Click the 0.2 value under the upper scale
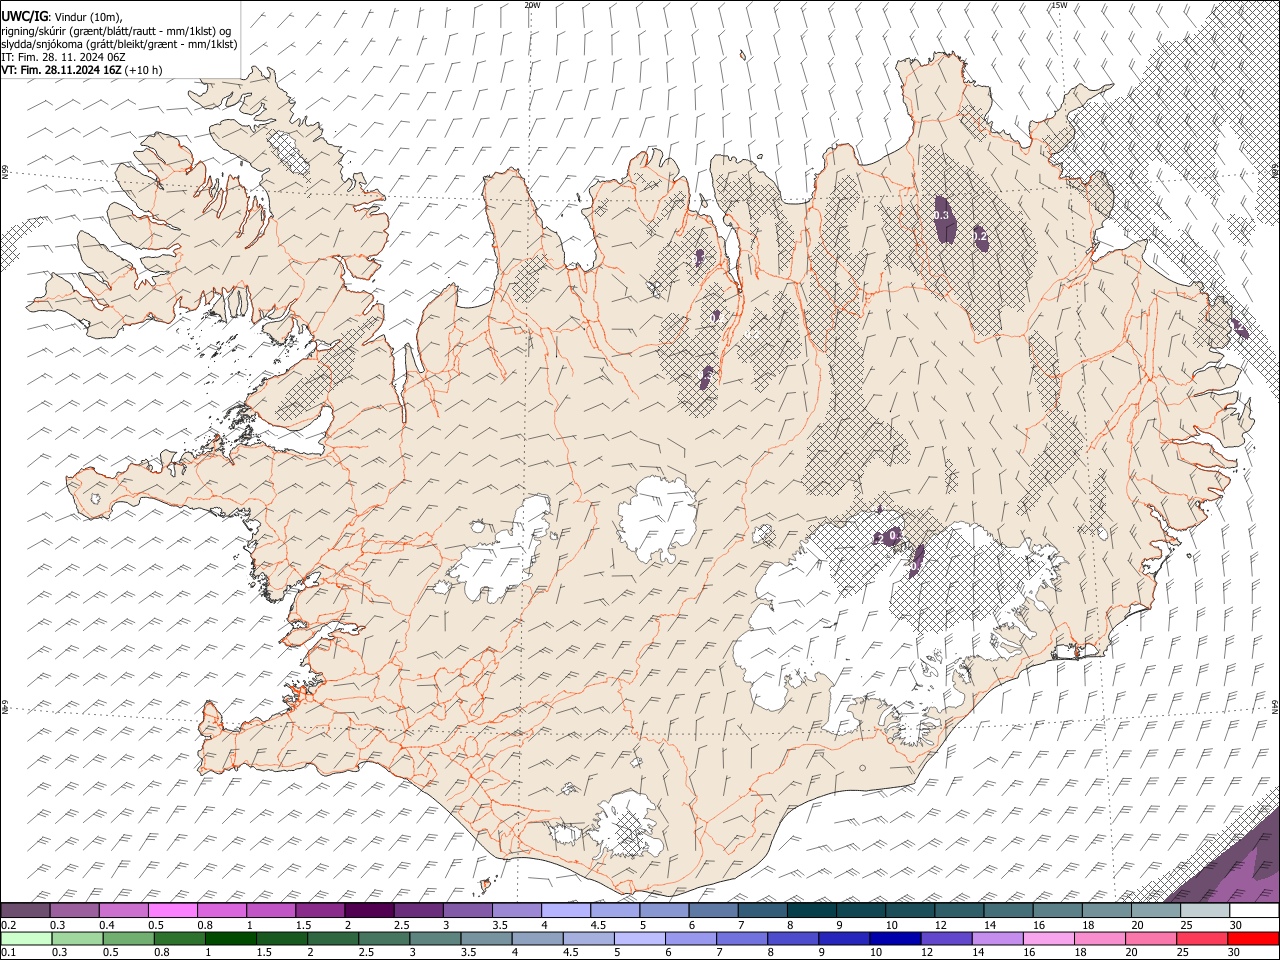This screenshot has width=1280, height=960. tap(8, 925)
